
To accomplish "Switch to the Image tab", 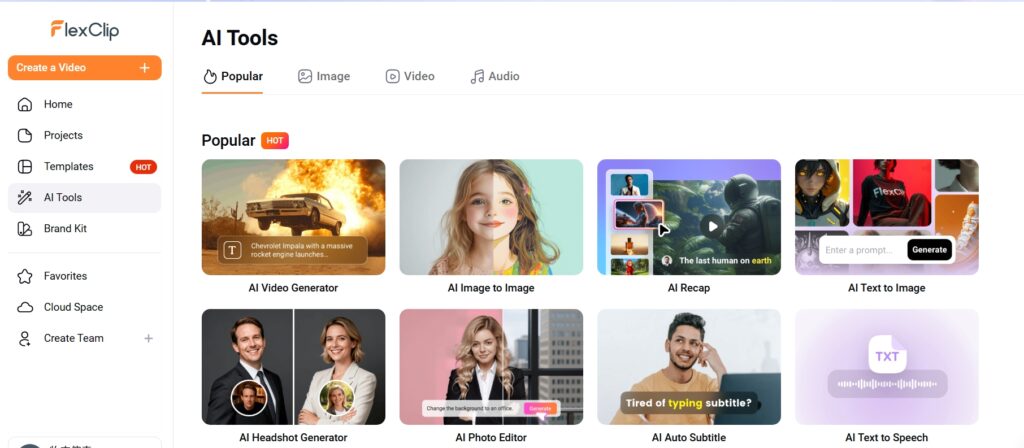I will [323, 76].
